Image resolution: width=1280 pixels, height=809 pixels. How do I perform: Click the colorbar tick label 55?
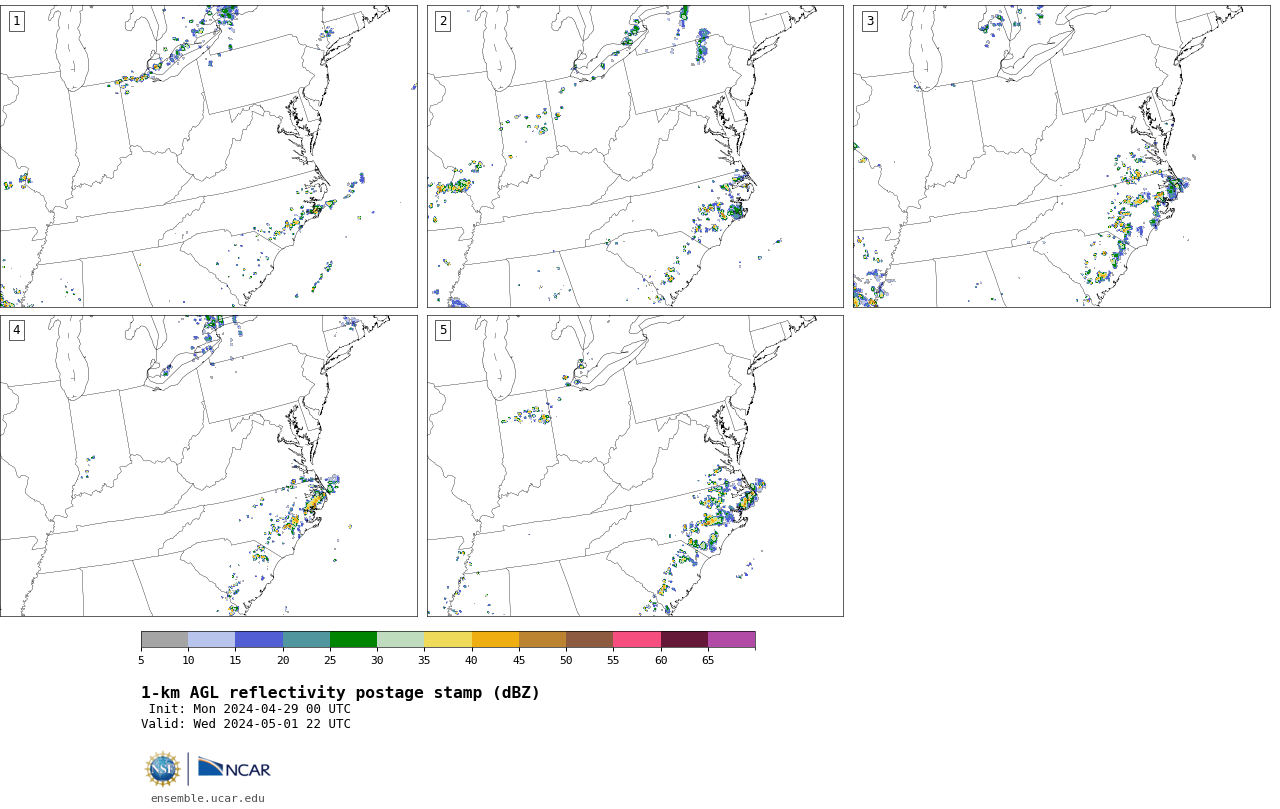(613, 660)
